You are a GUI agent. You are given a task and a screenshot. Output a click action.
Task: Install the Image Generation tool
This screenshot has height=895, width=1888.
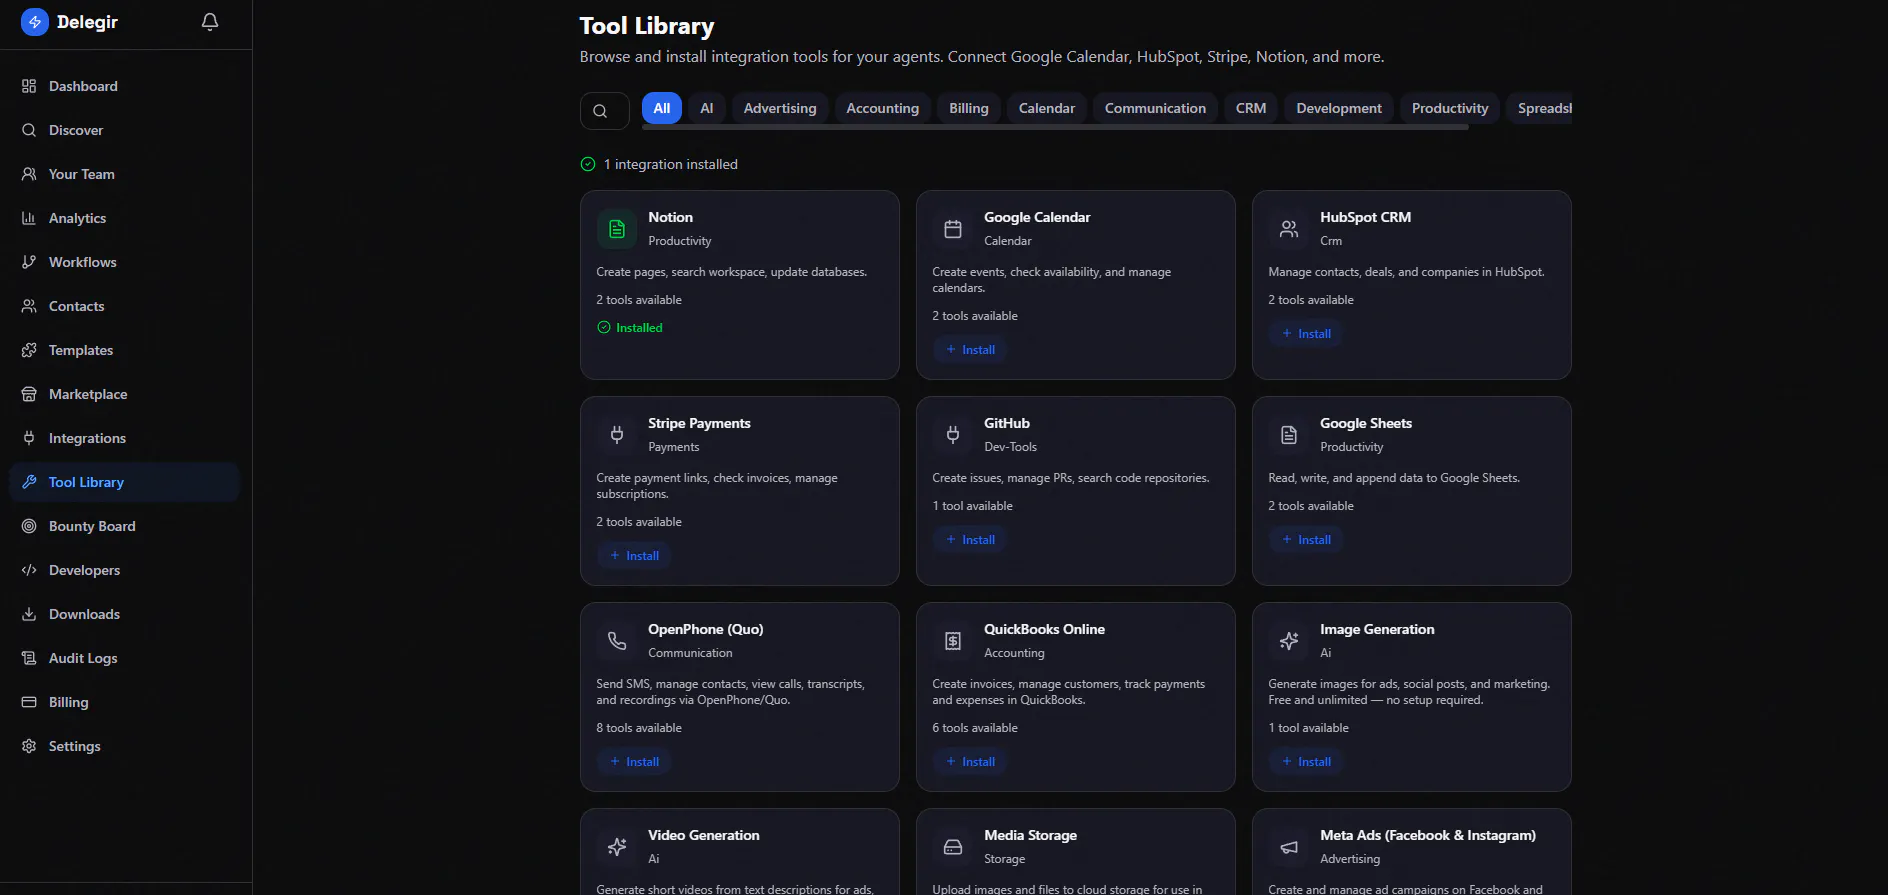click(1306, 762)
